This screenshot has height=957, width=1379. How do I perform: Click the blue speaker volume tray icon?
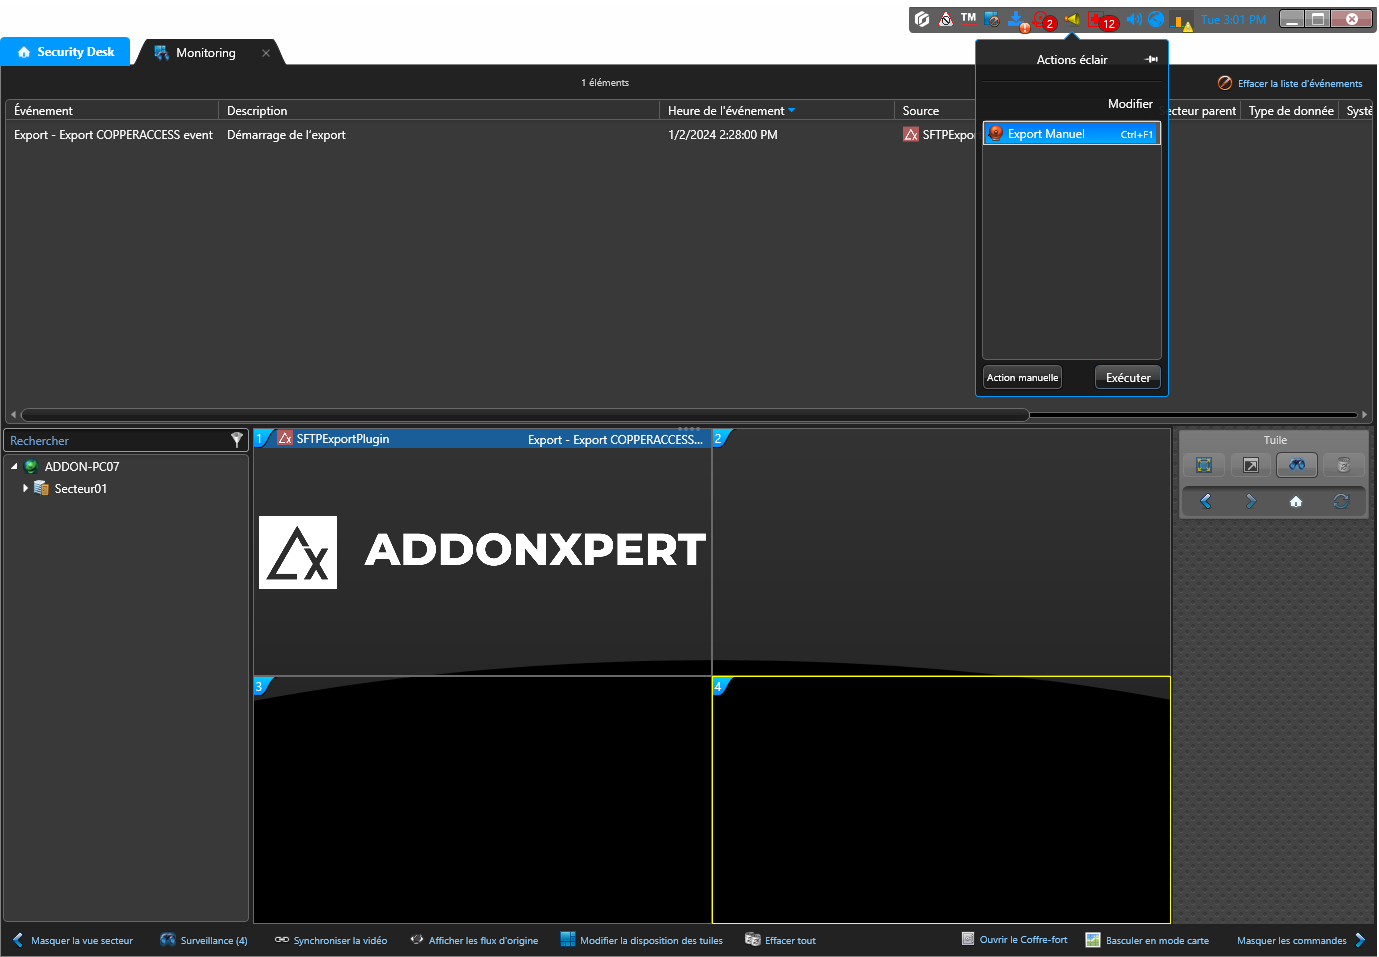point(1133,20)
